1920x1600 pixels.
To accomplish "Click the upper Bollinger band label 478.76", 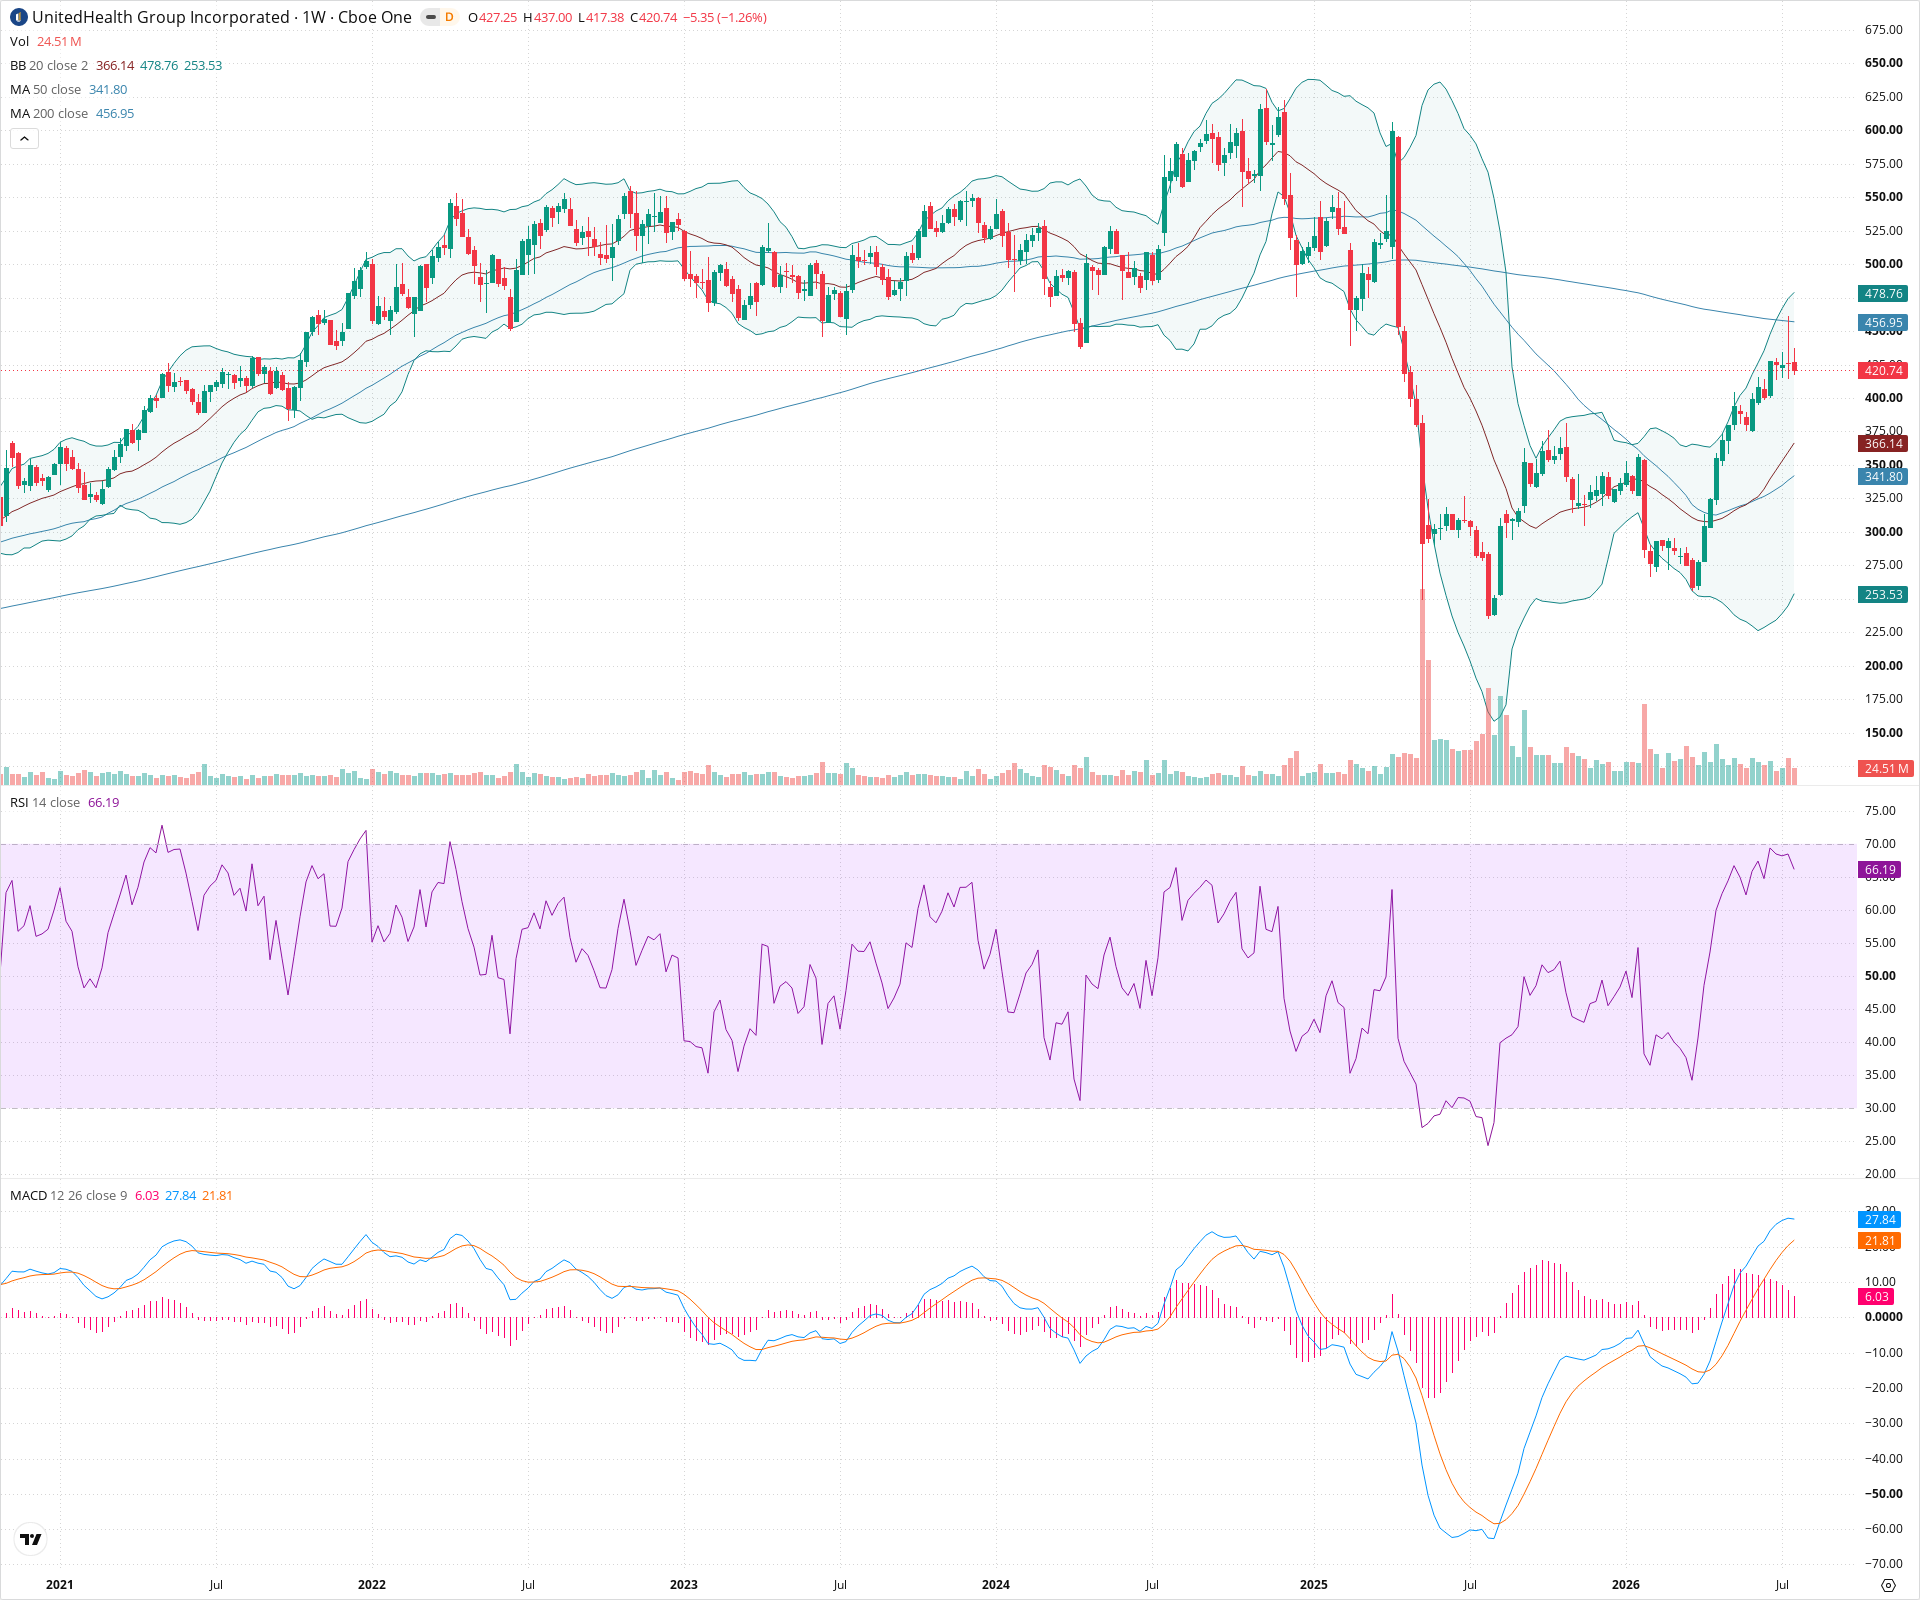I will click(x=1883, y=293).
